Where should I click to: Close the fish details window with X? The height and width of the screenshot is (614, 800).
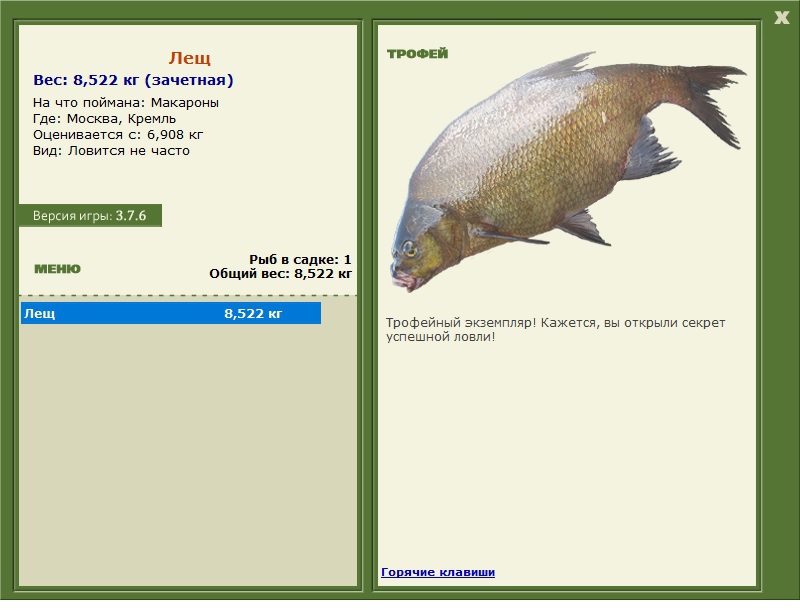coord(781,17)
